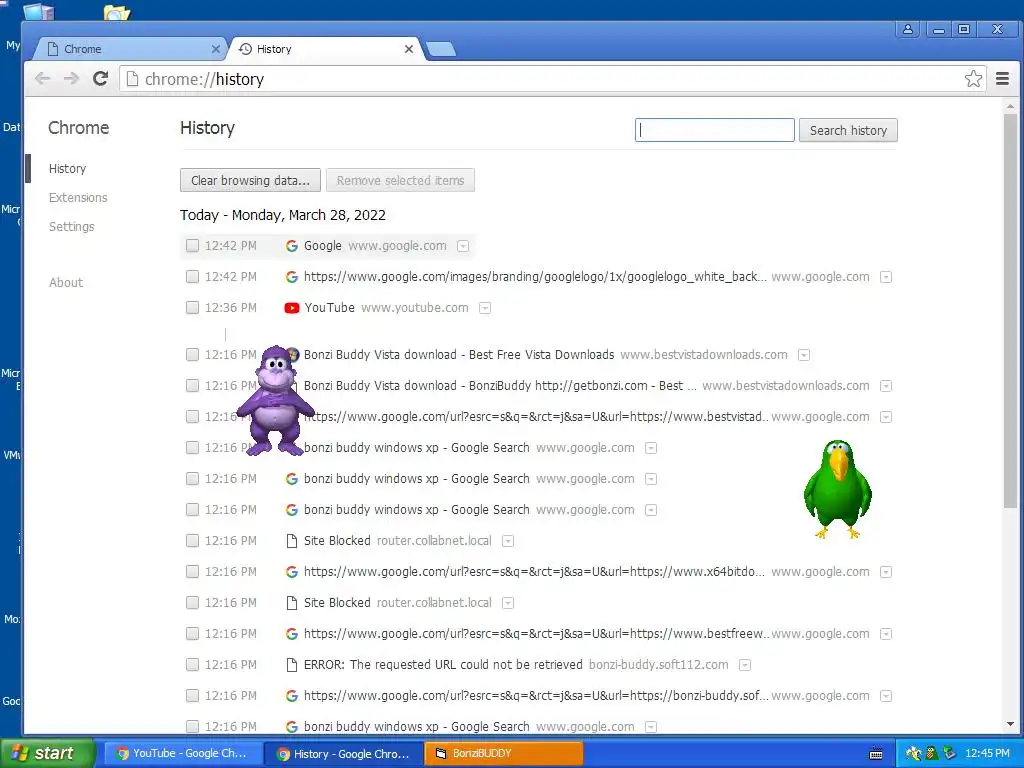This screenshot has height=768, width=1024.
Task: Go back using the browser back arrow
Action: (x=42, y=79)
